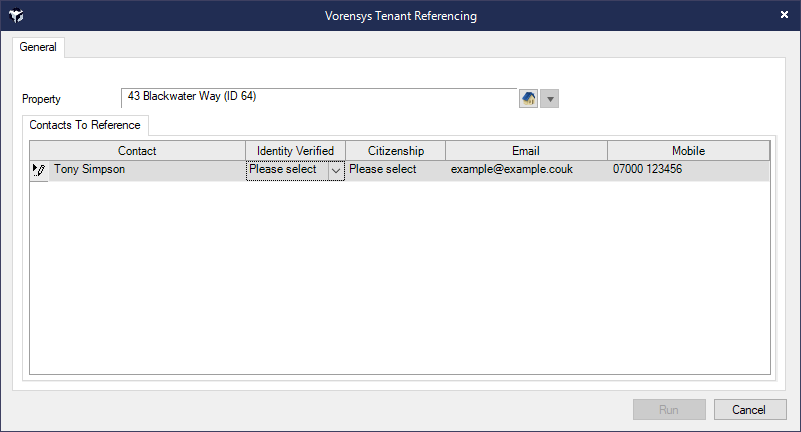Click the Identity Verified column header

tap(295, 151)
